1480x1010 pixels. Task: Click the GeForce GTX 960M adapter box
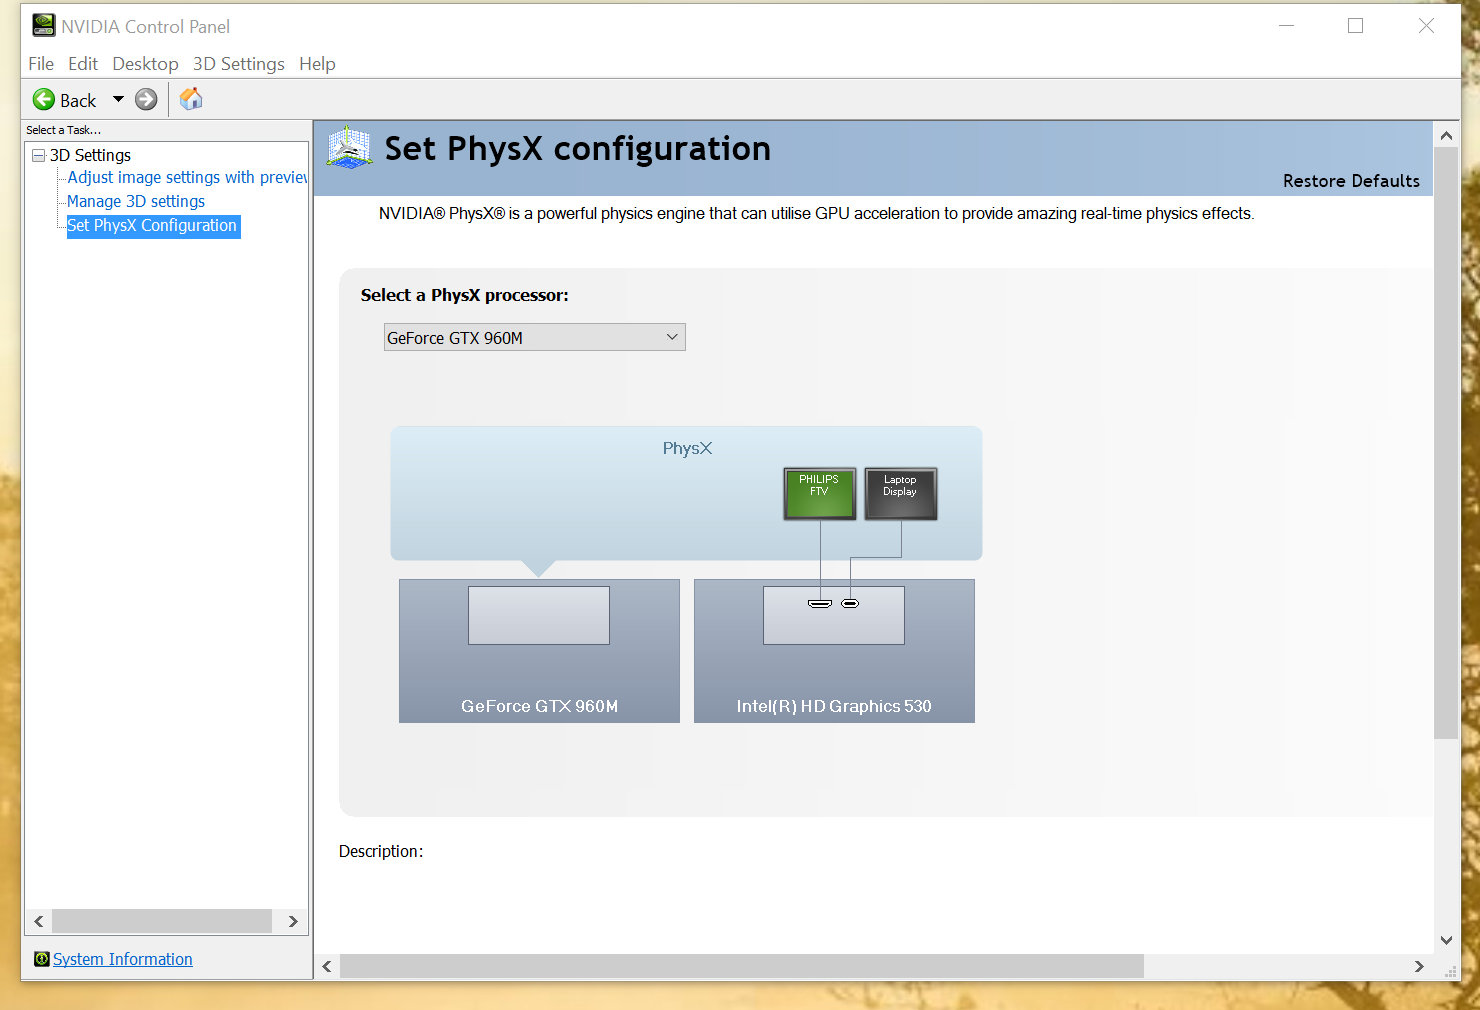pos(539,651)
